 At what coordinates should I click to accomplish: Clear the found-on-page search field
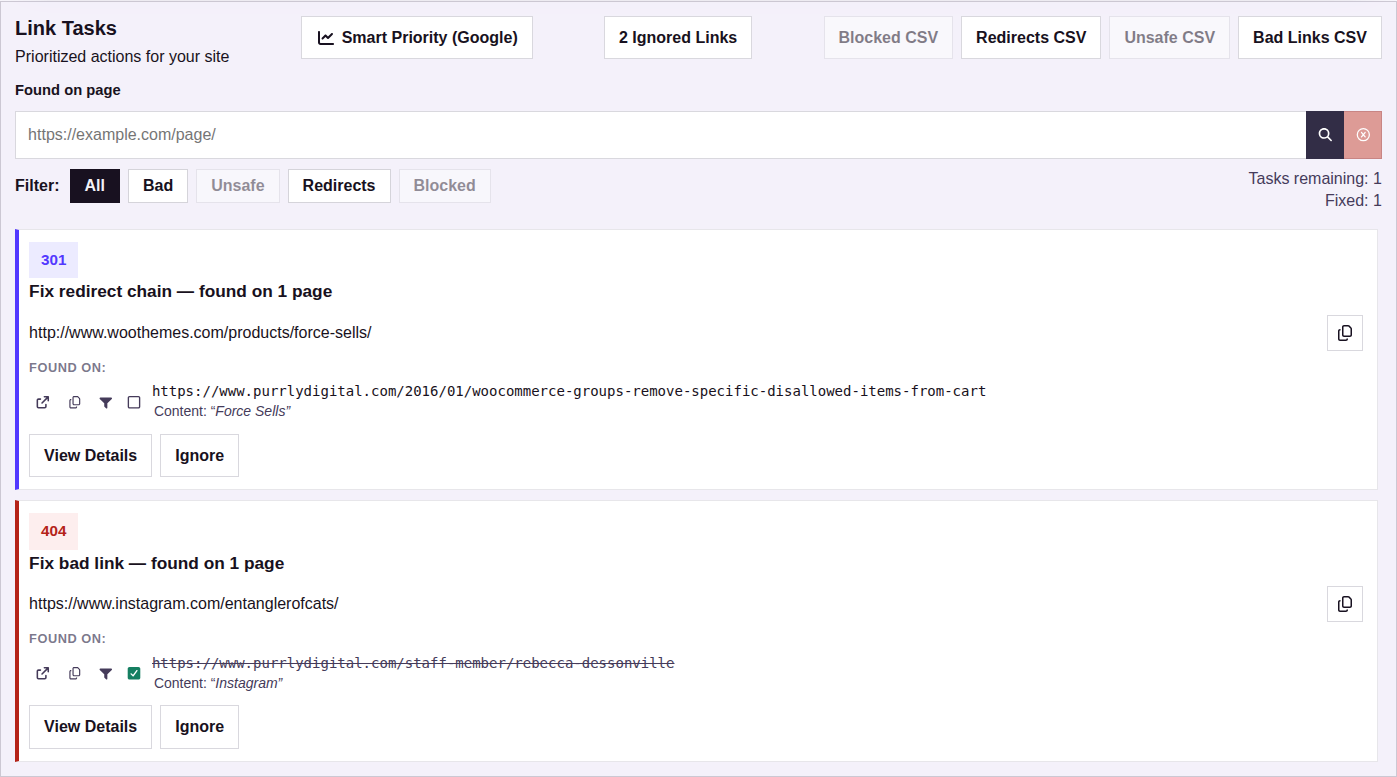[x=1363, y=135]
